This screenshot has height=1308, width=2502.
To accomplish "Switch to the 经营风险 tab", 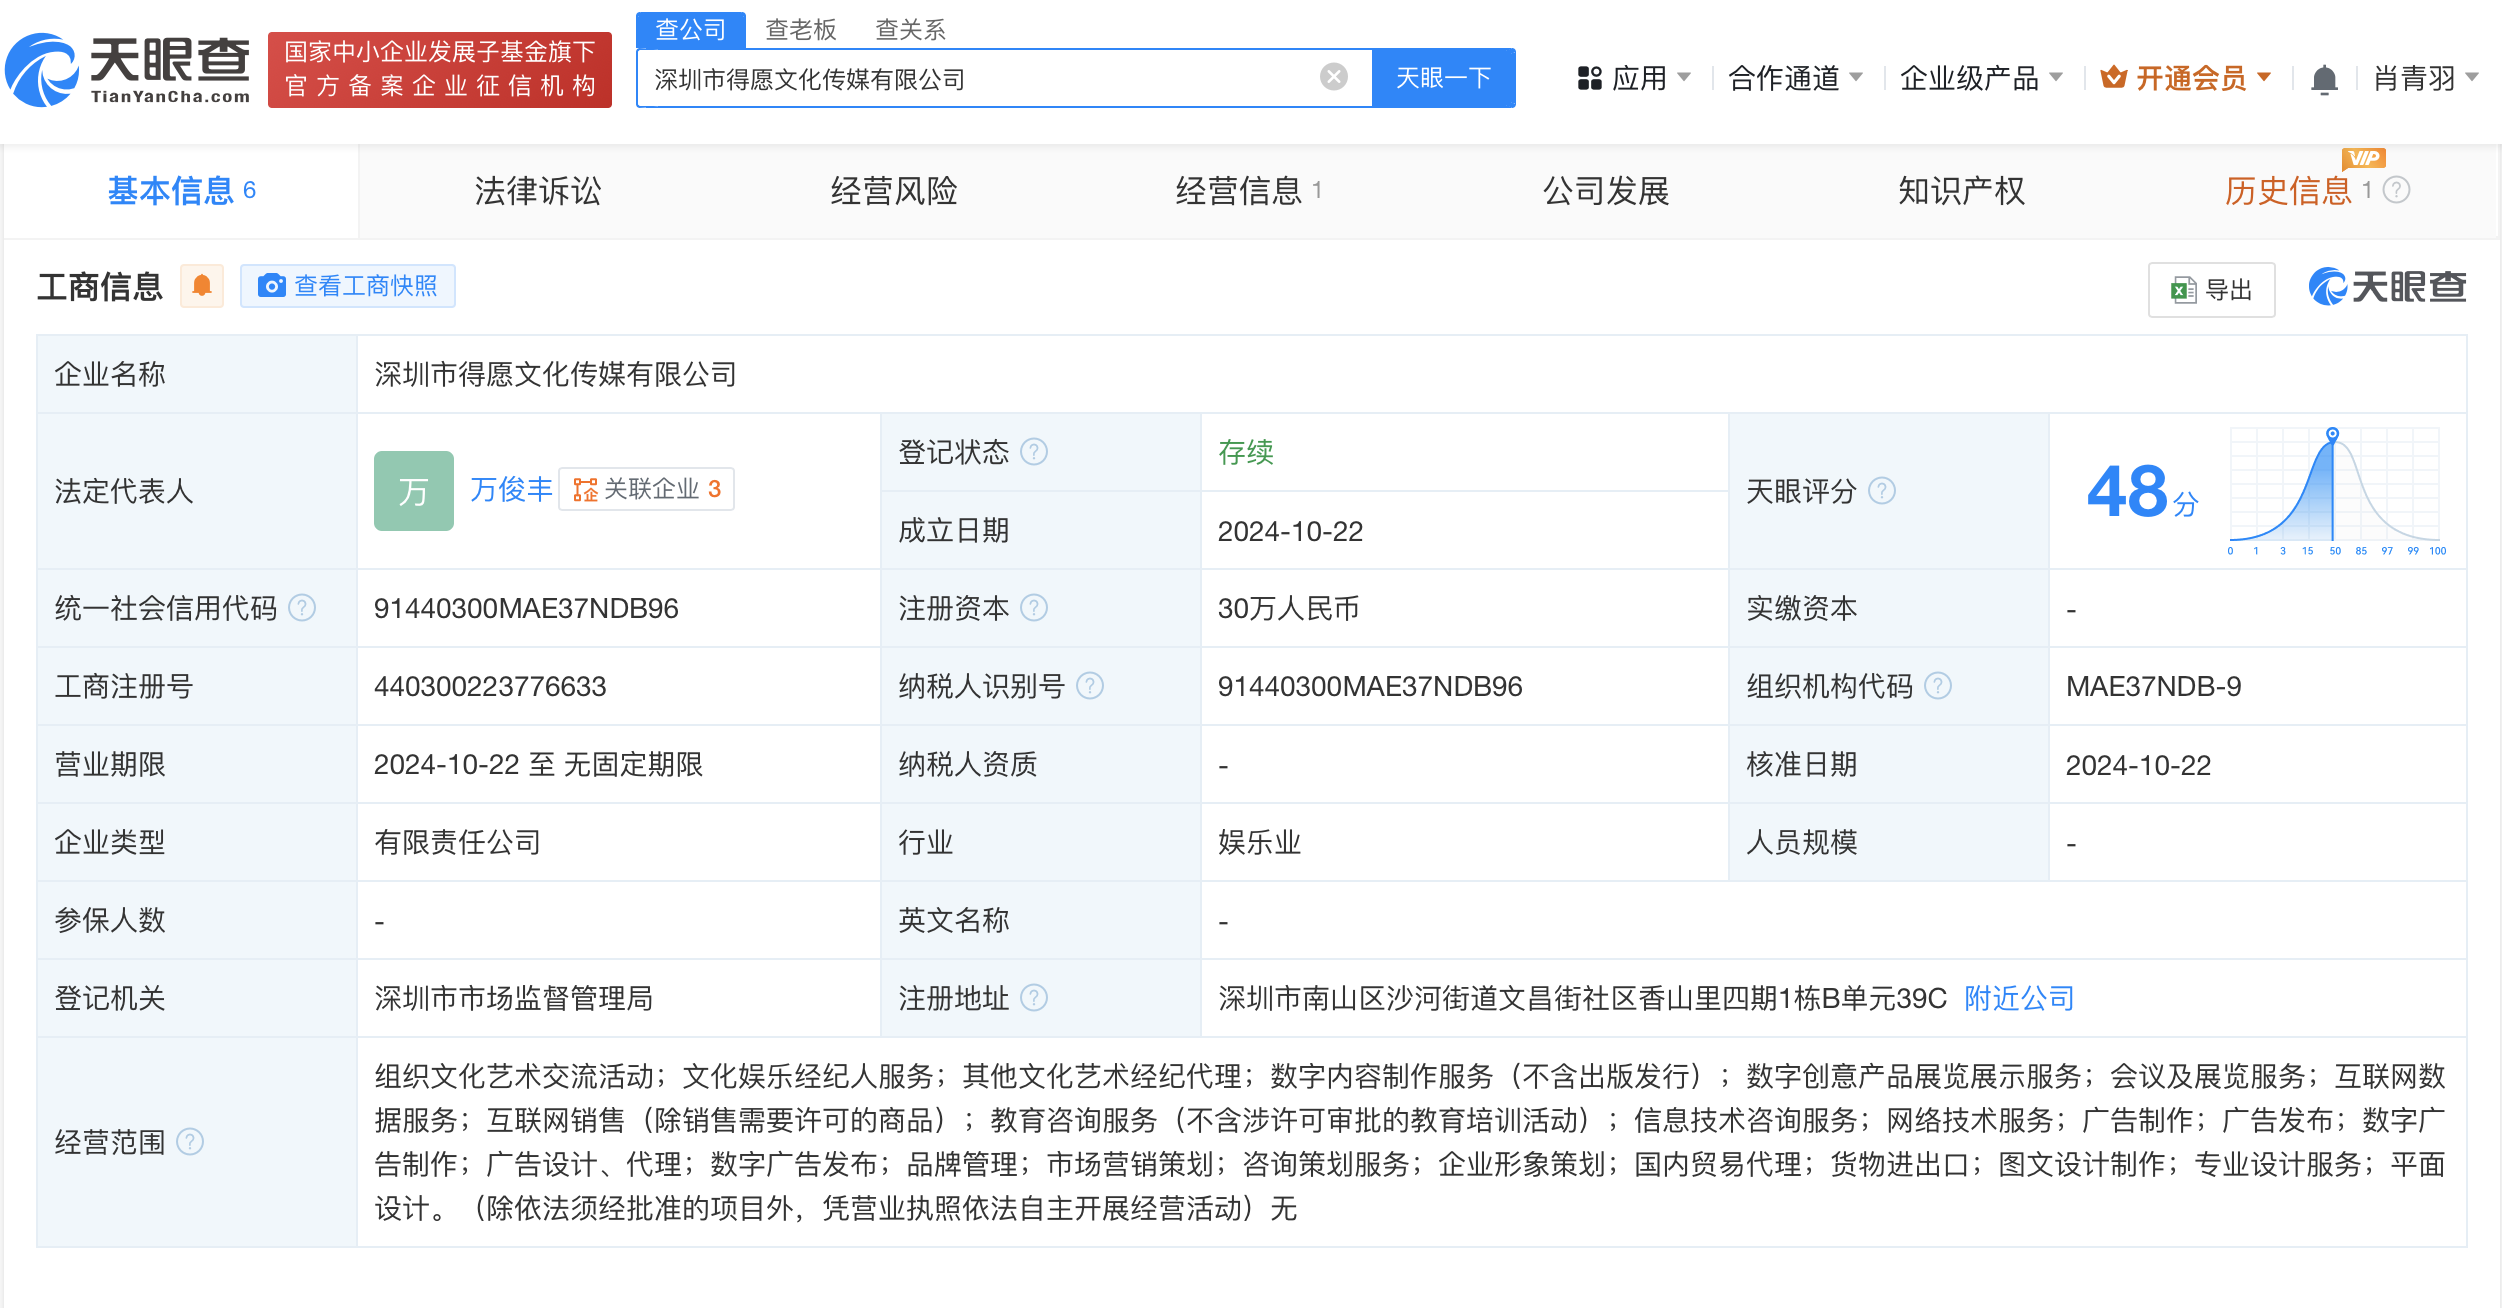I will tap(894, 191).
